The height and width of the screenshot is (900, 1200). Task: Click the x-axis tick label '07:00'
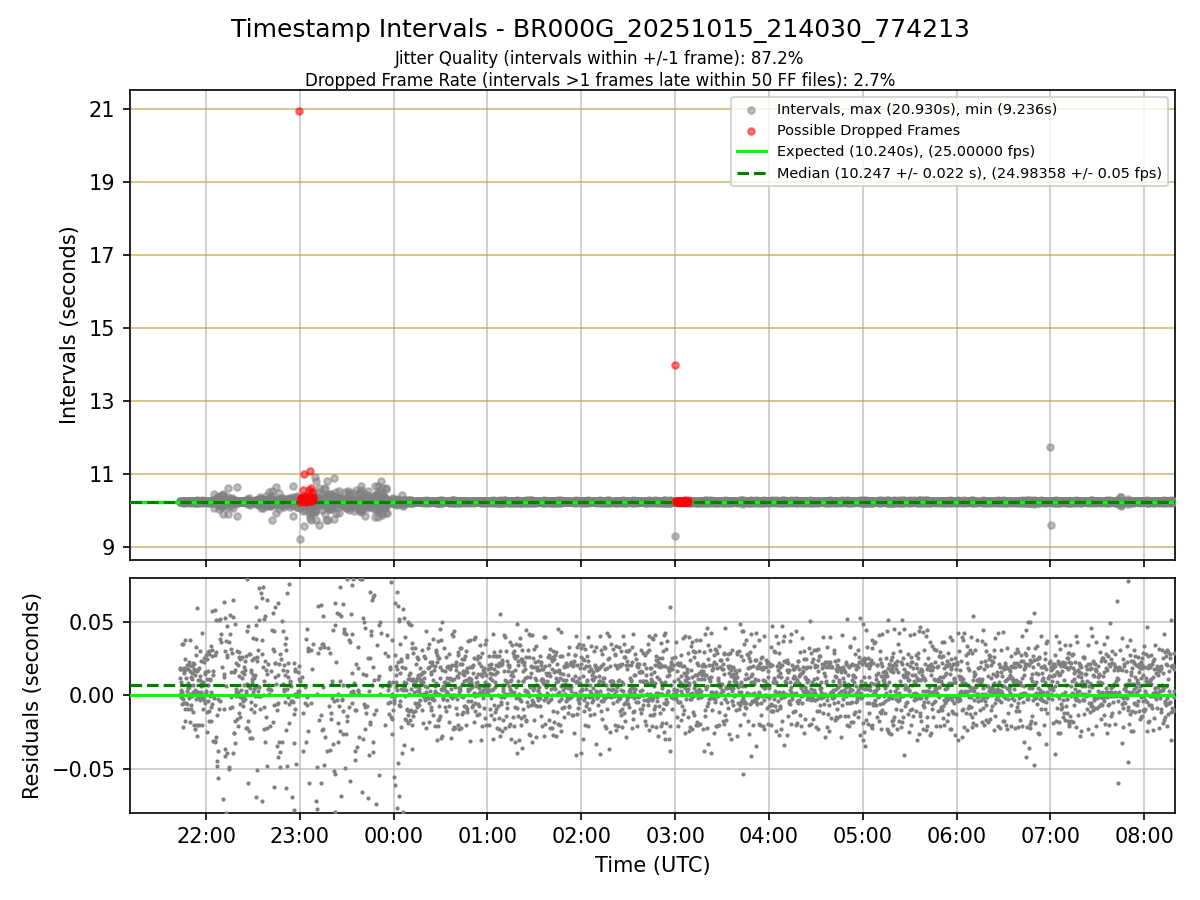(x=1050, y=836)
